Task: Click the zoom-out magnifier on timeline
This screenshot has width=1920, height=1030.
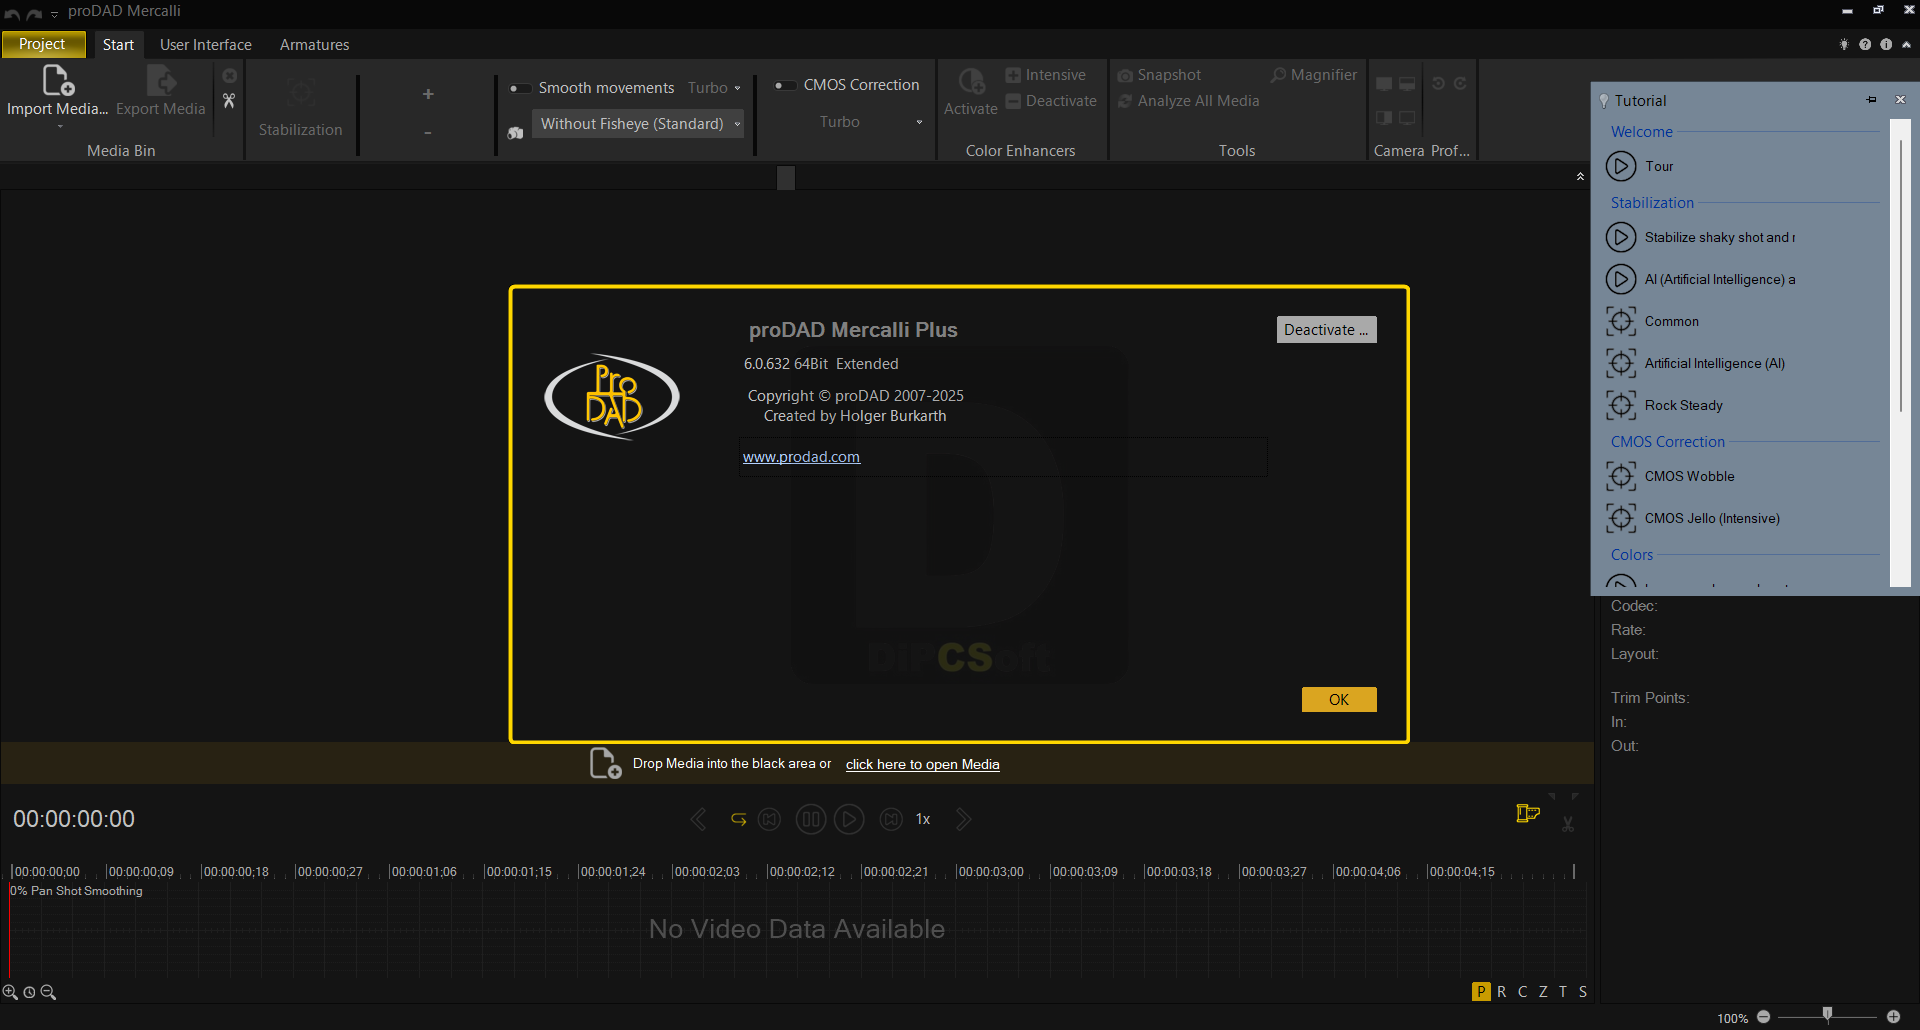Action: click(48, 992)
